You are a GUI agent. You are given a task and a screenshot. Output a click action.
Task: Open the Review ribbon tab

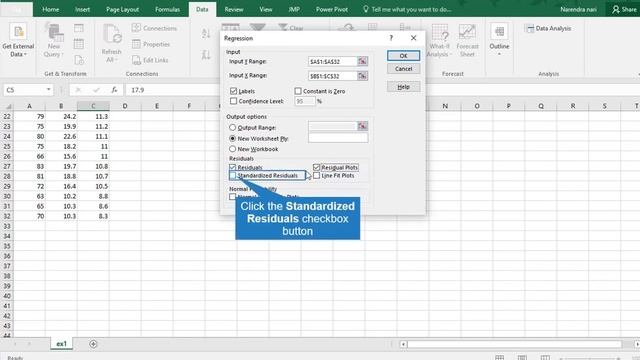[234, 9]
